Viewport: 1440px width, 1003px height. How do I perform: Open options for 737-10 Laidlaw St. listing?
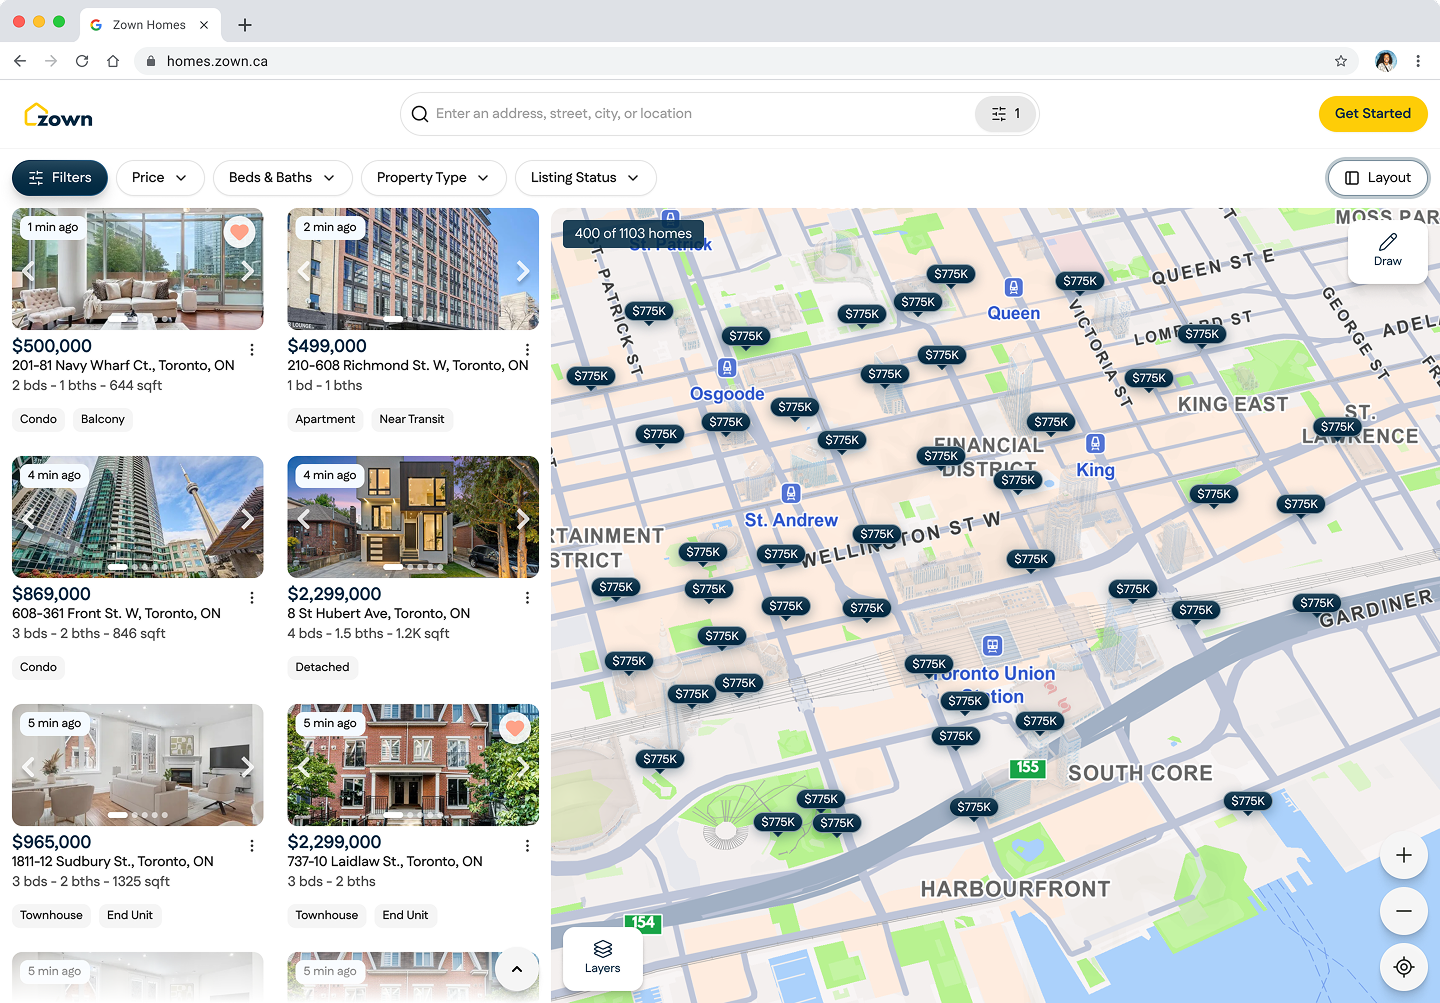tap(527, 845)
